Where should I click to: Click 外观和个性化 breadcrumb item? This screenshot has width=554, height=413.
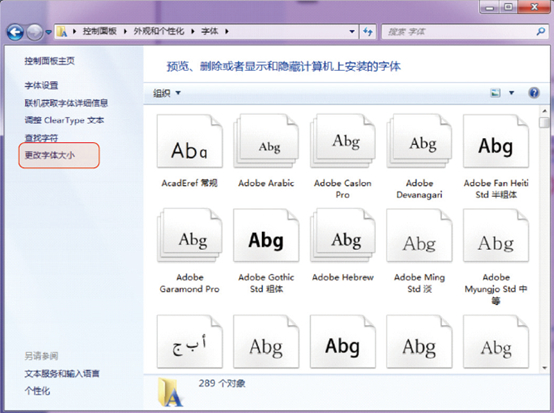(159, 31)
